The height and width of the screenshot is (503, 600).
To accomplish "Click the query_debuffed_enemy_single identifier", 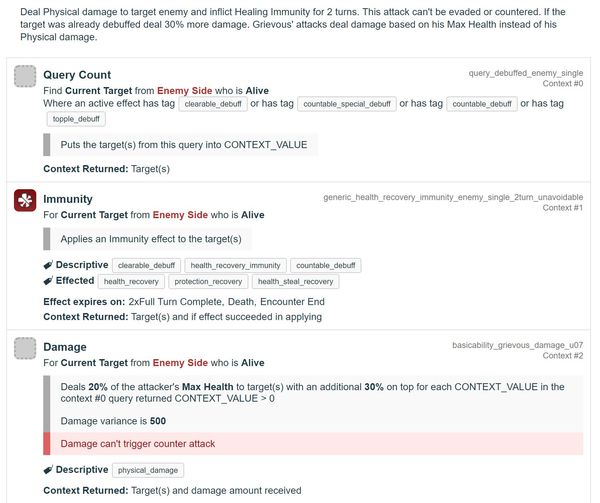I will 526,73.
